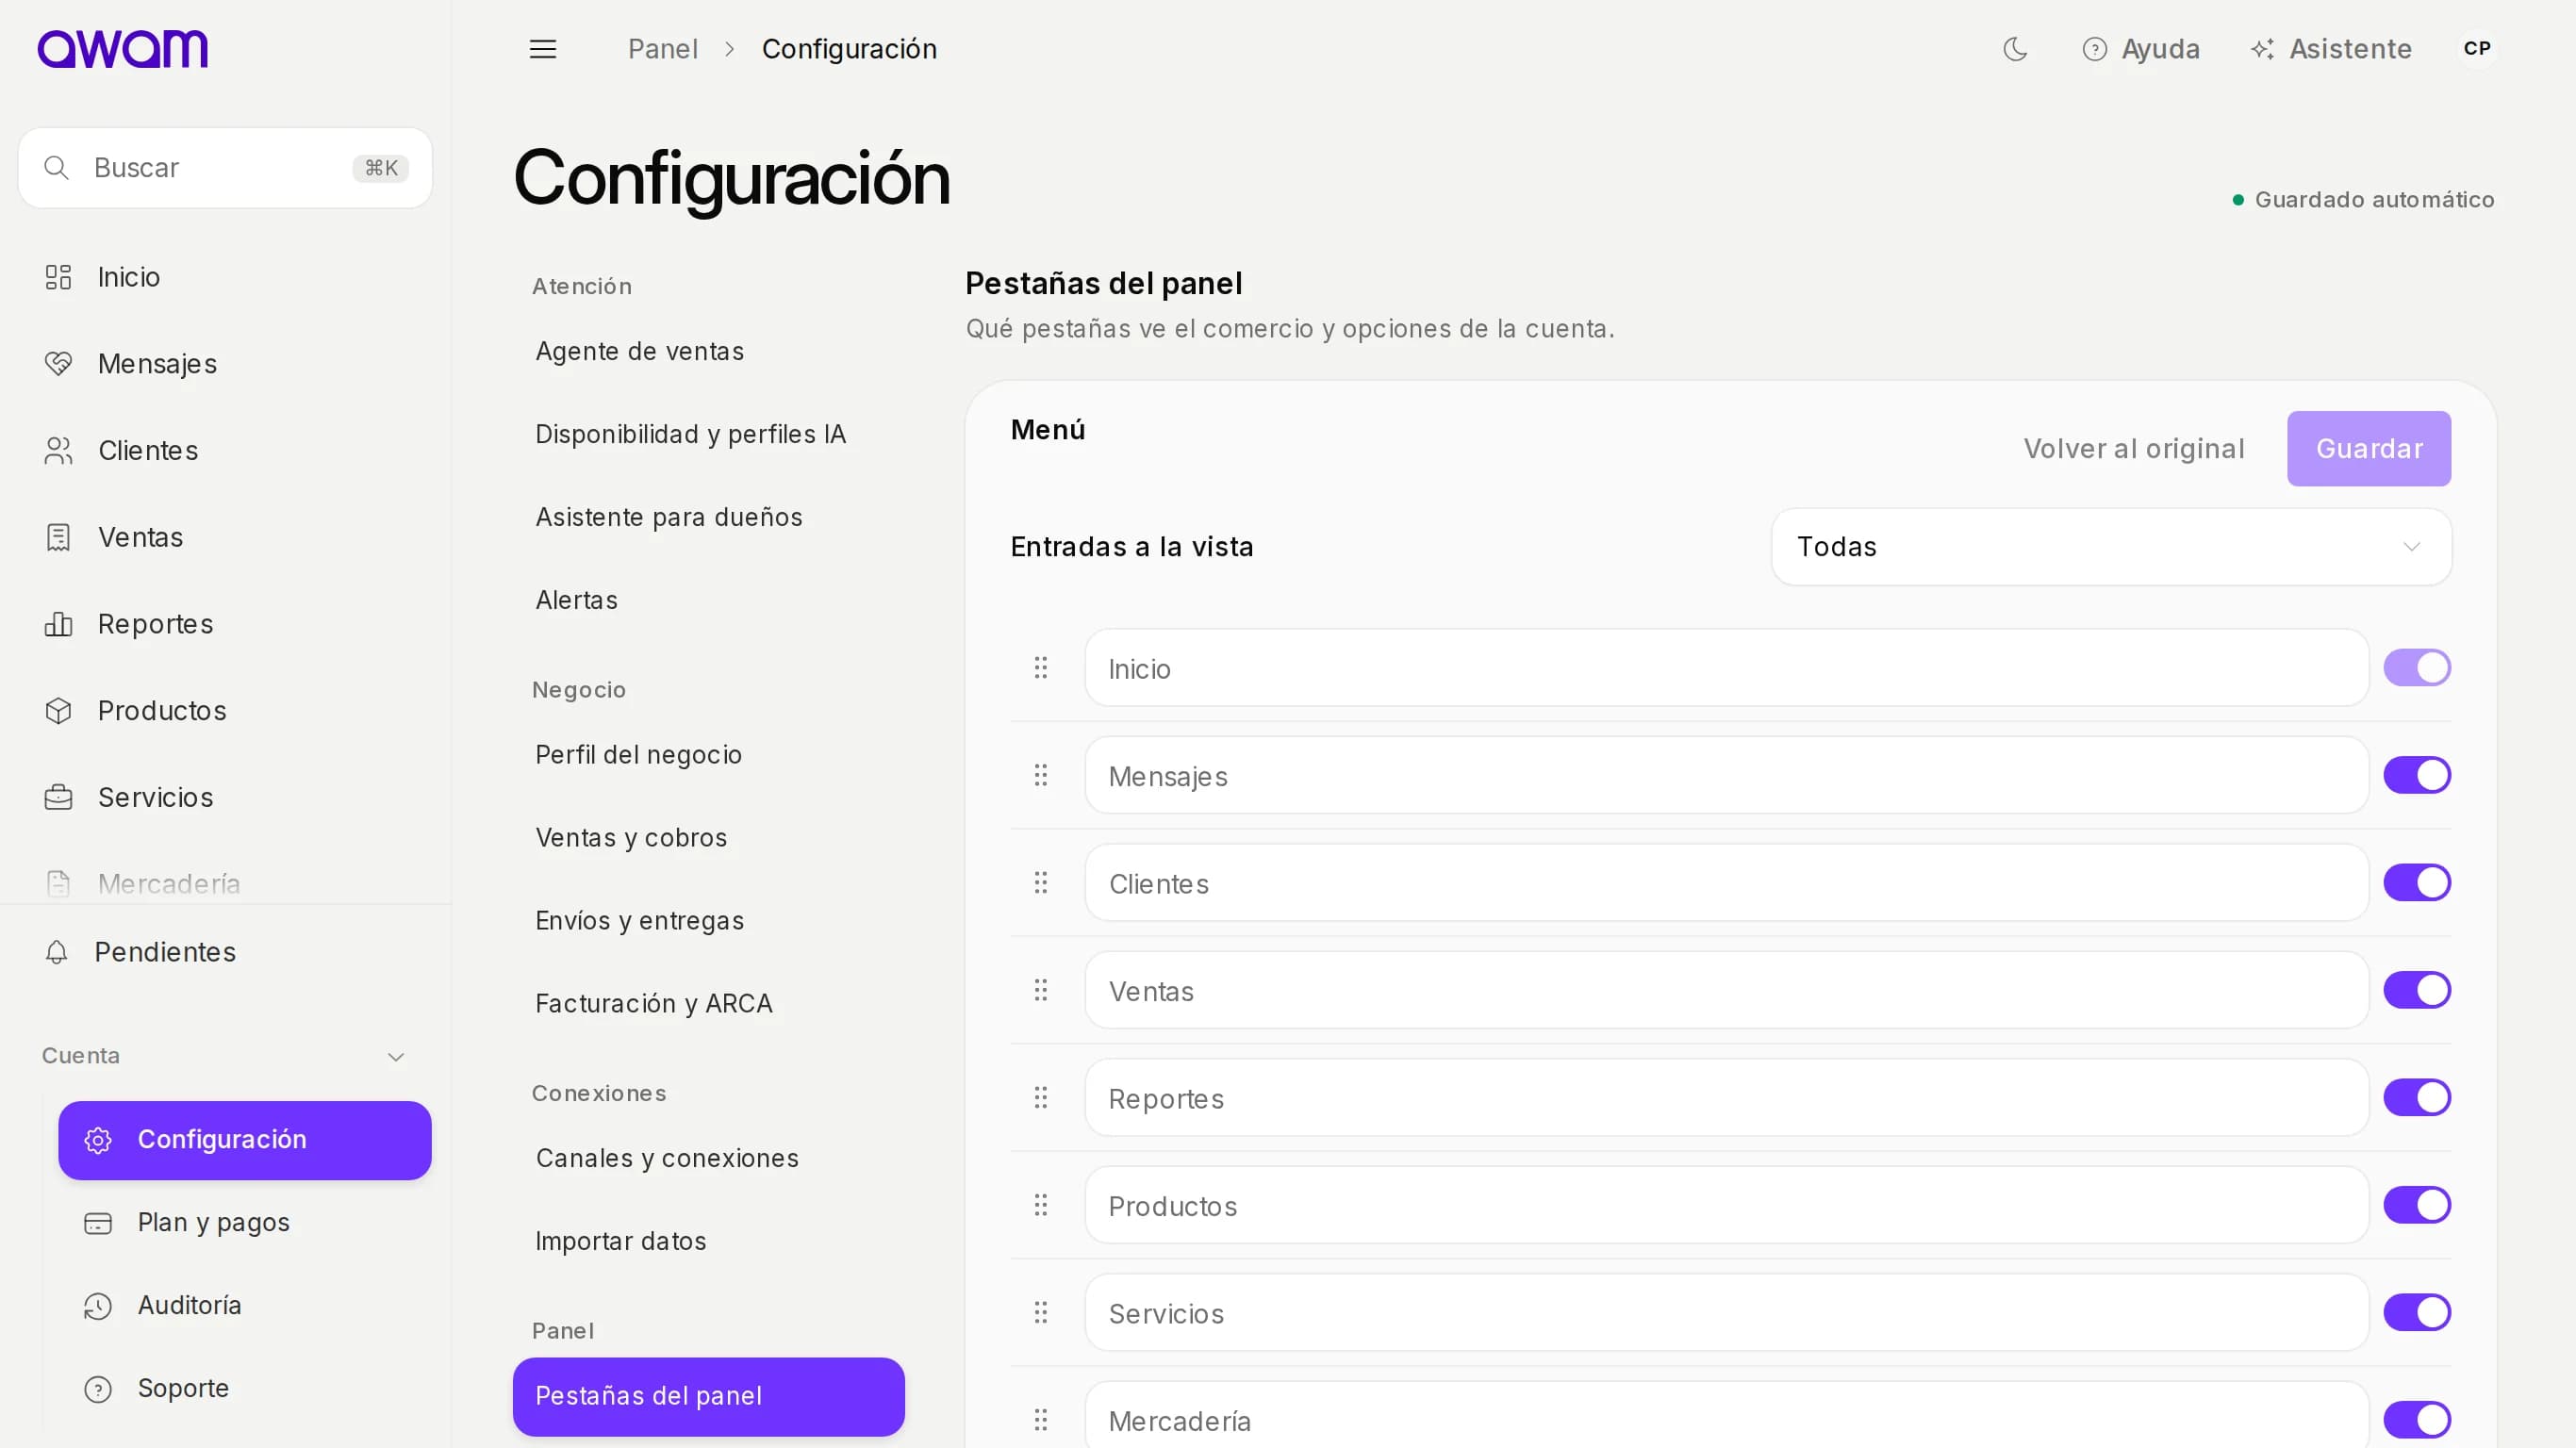Click the Mensajes sidebar icon

click(x=58, y=364)
